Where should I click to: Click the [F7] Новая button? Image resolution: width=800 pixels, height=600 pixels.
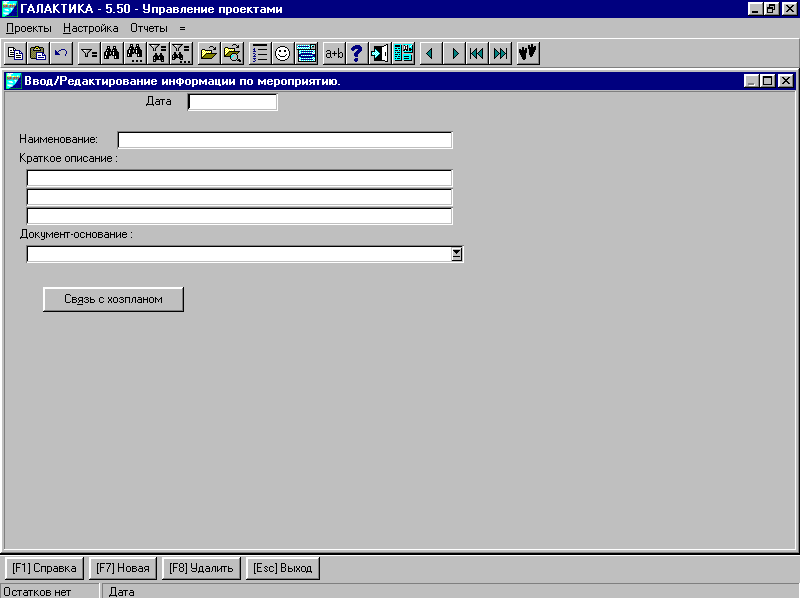pos(122,568)
